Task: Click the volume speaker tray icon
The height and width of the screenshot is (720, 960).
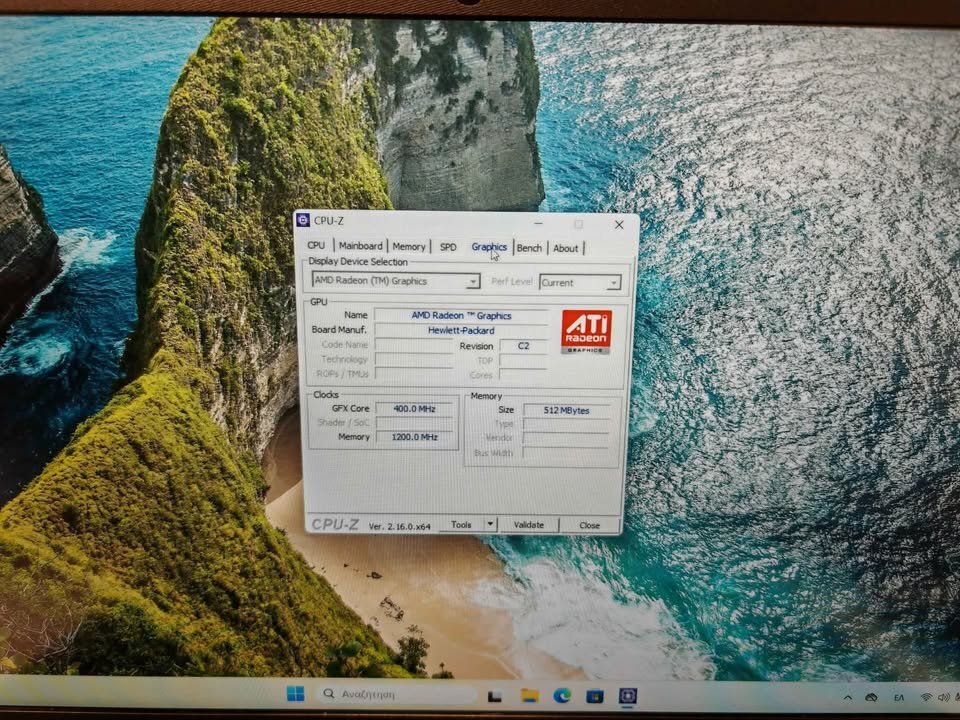Action: point(943,697)
